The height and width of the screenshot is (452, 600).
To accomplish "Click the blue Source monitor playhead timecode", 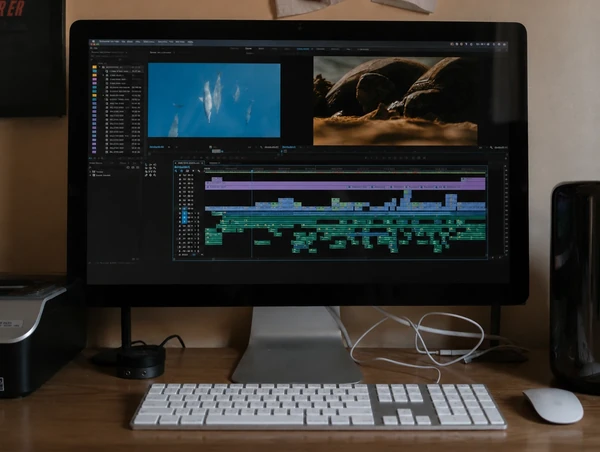I will pyautogui.click(x=157, y=147).
